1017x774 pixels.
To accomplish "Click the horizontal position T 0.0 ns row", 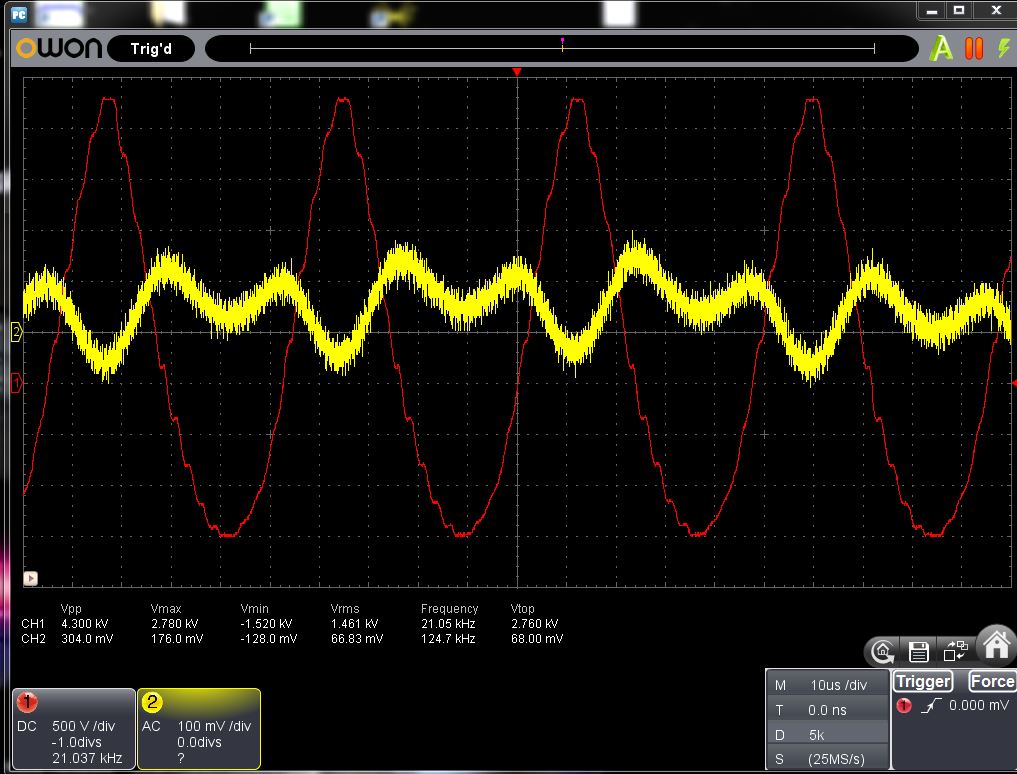I will (827, 710).
